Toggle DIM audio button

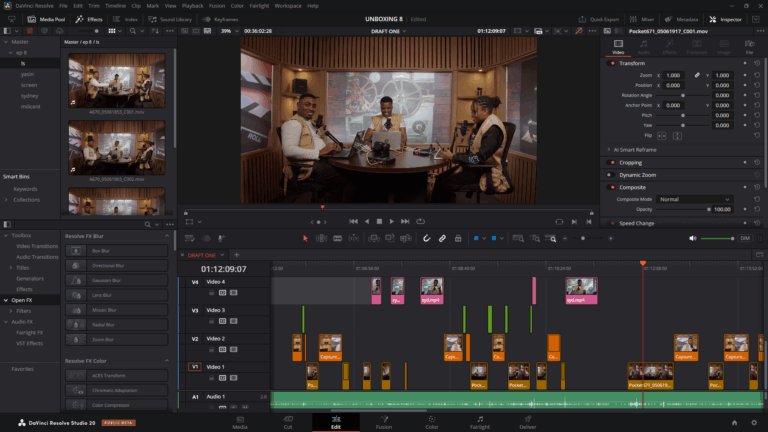tap(745, 239)
